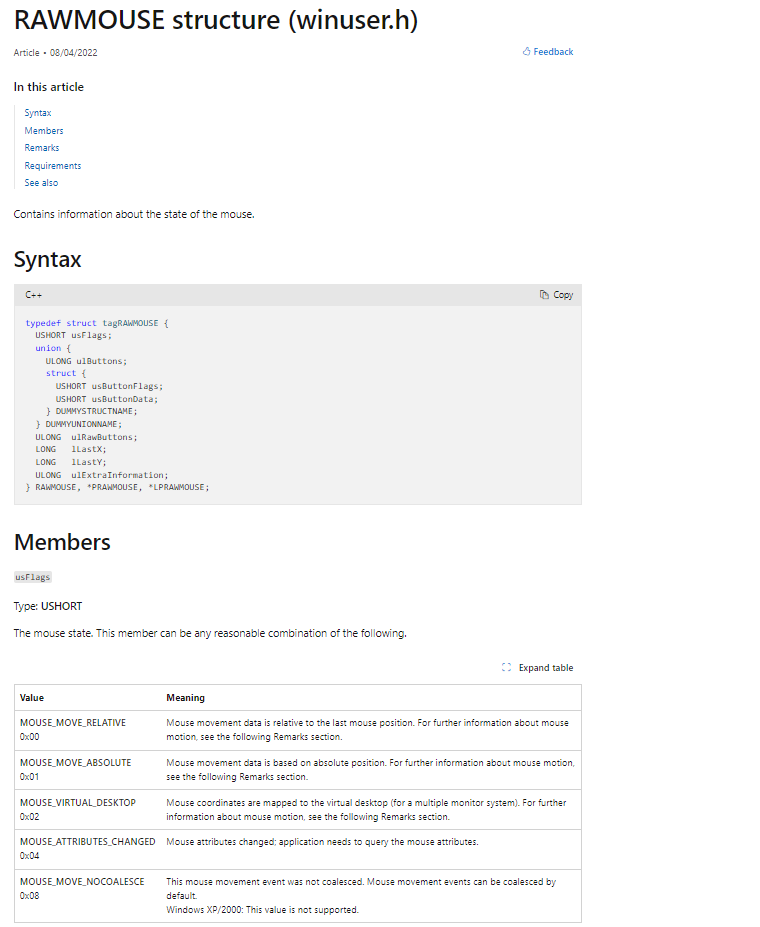Click the Feedback button
Viewport: 760px width, 927px height.
(548, 52)
